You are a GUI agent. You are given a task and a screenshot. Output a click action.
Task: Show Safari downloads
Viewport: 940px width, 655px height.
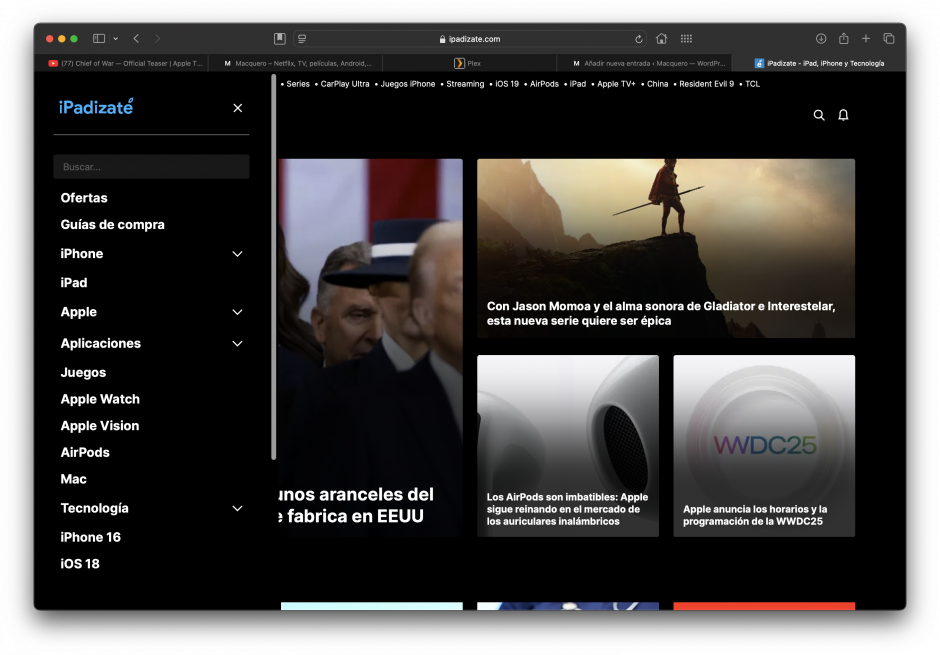(x=821, y=38)
